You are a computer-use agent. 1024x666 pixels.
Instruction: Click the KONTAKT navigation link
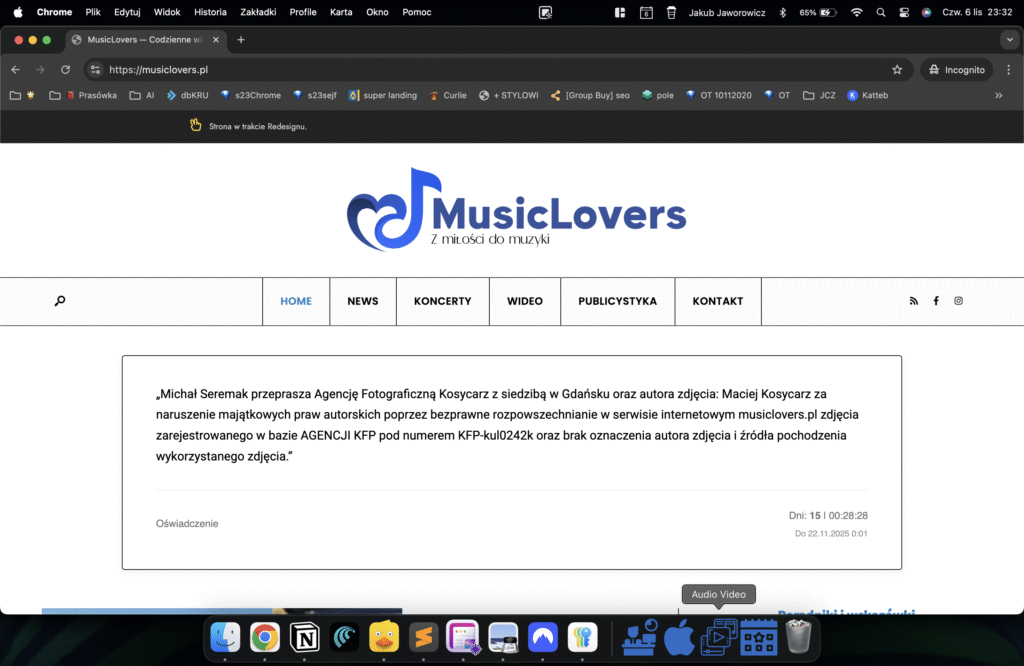[x=718, y=301]
